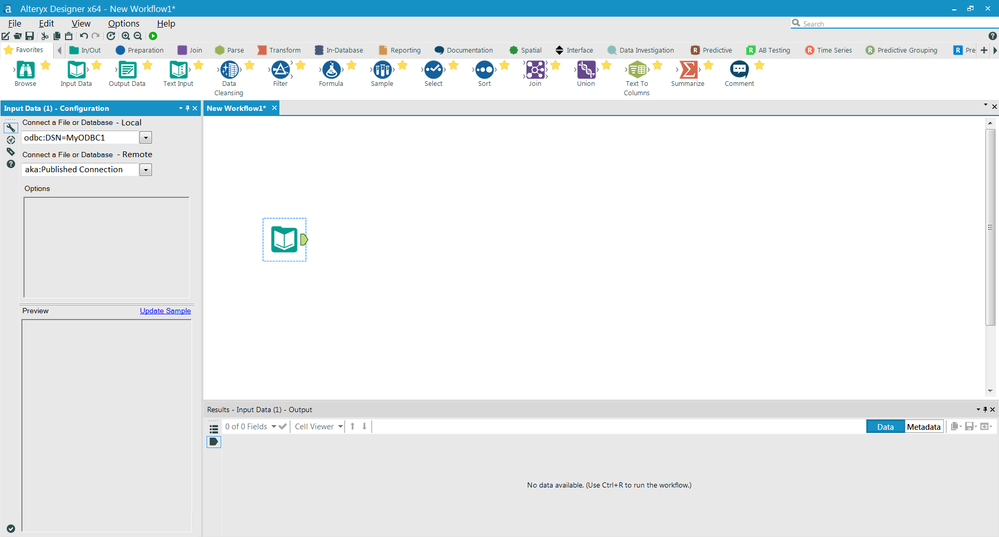Viewport: 999px width, 537px height.
Task: Refresh with the circular arrow toolbar icon
Action: (111, 36)
